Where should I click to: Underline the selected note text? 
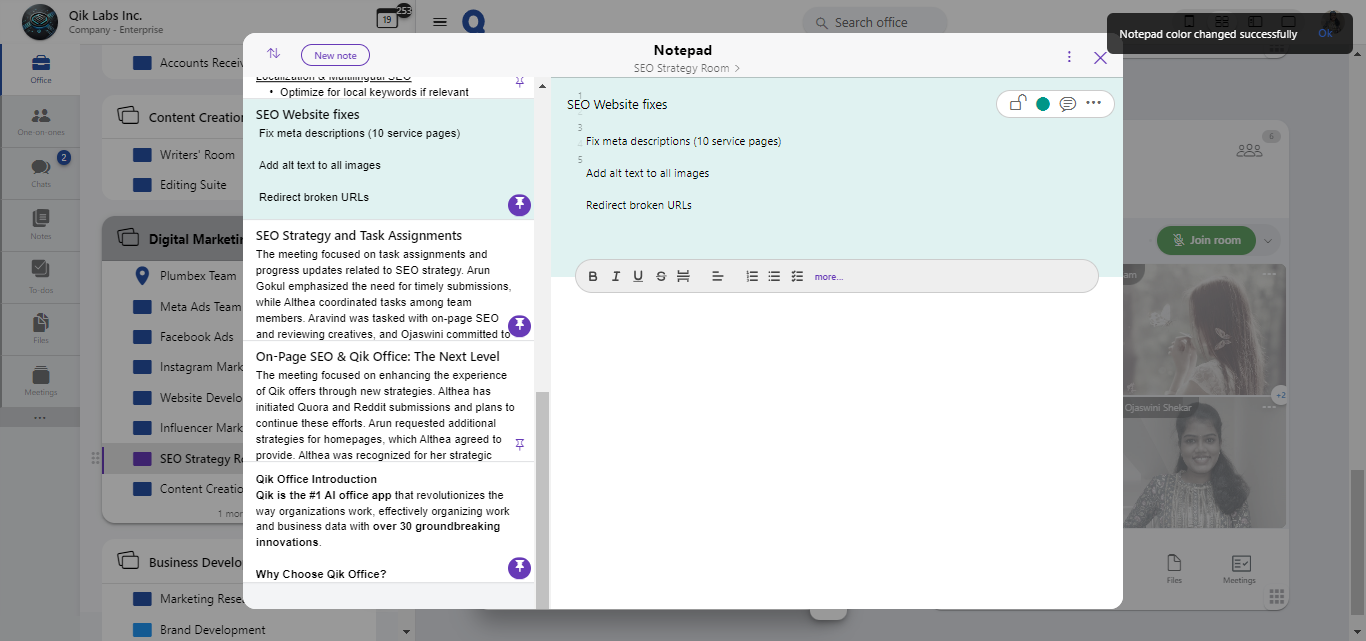(x=638, y=276)
